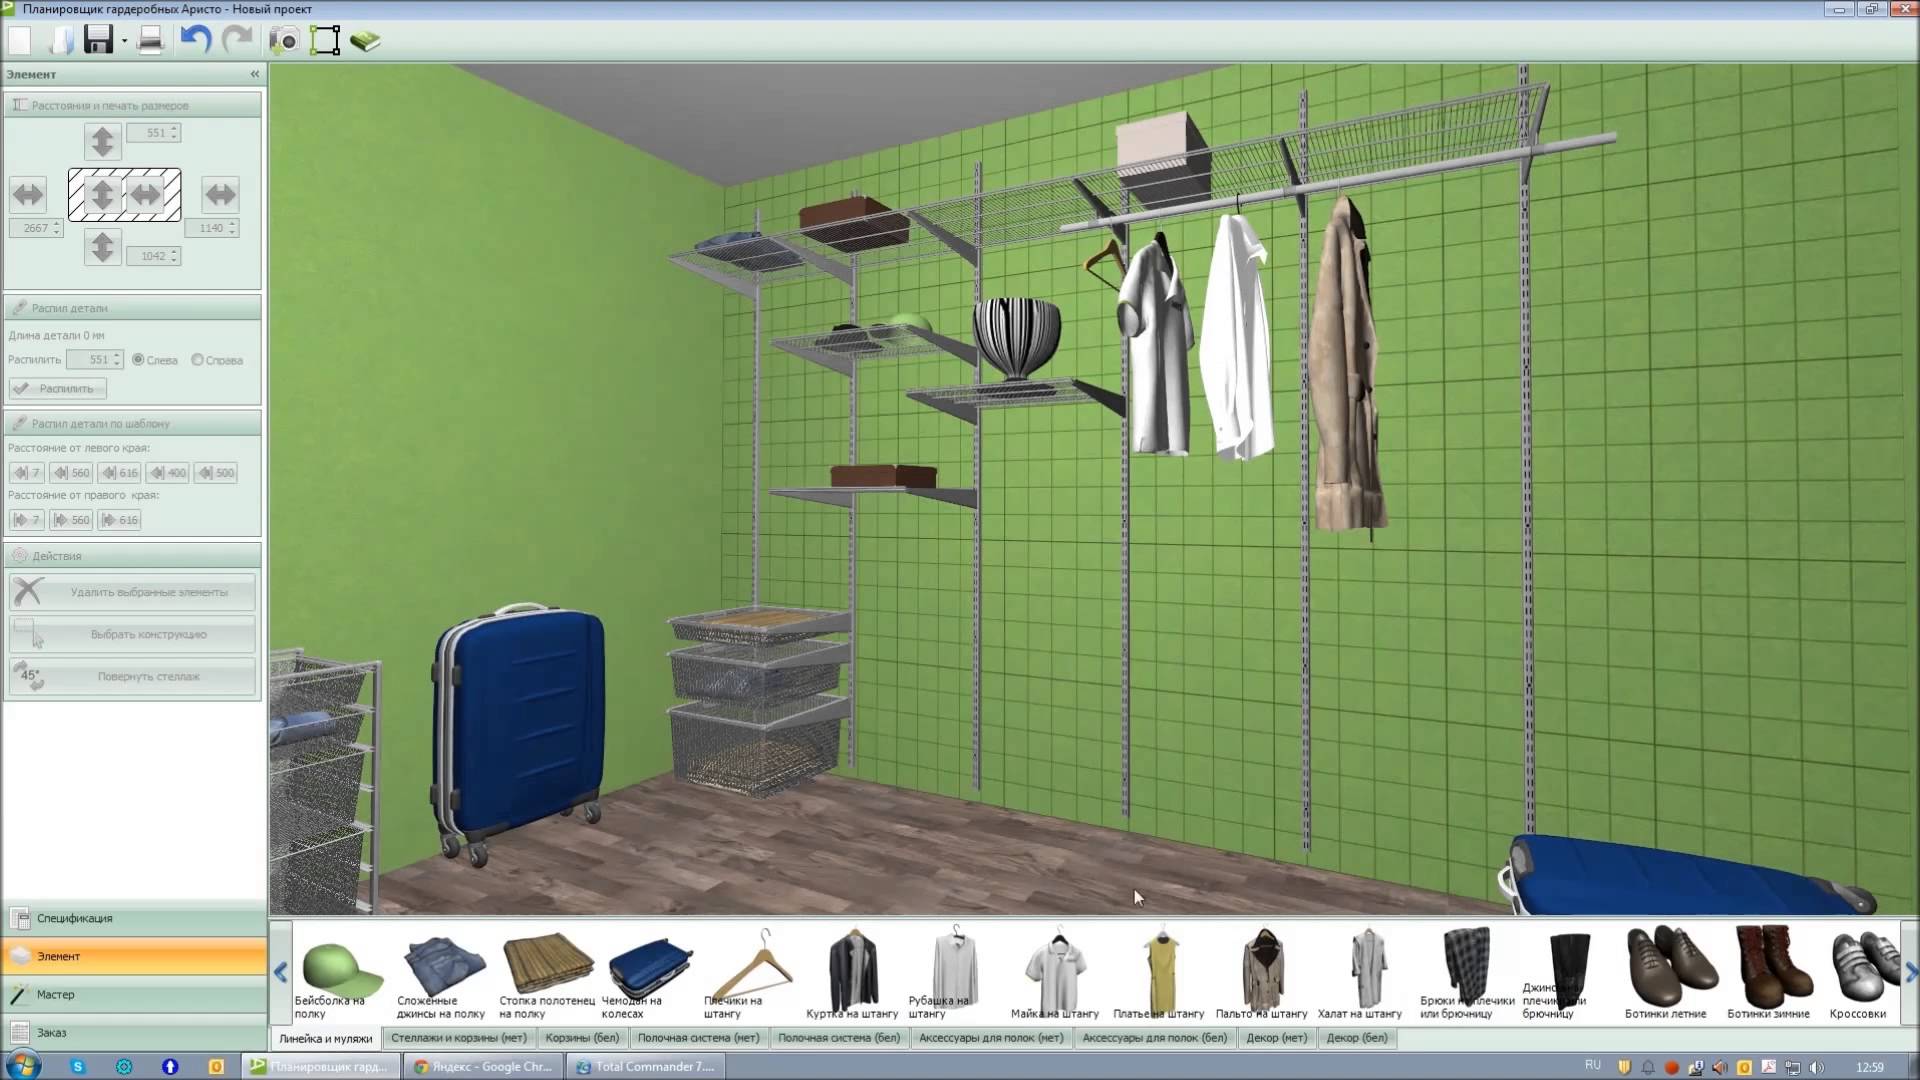
Task: Click the Save floppy disk icon
Action: tap(98, 40)
